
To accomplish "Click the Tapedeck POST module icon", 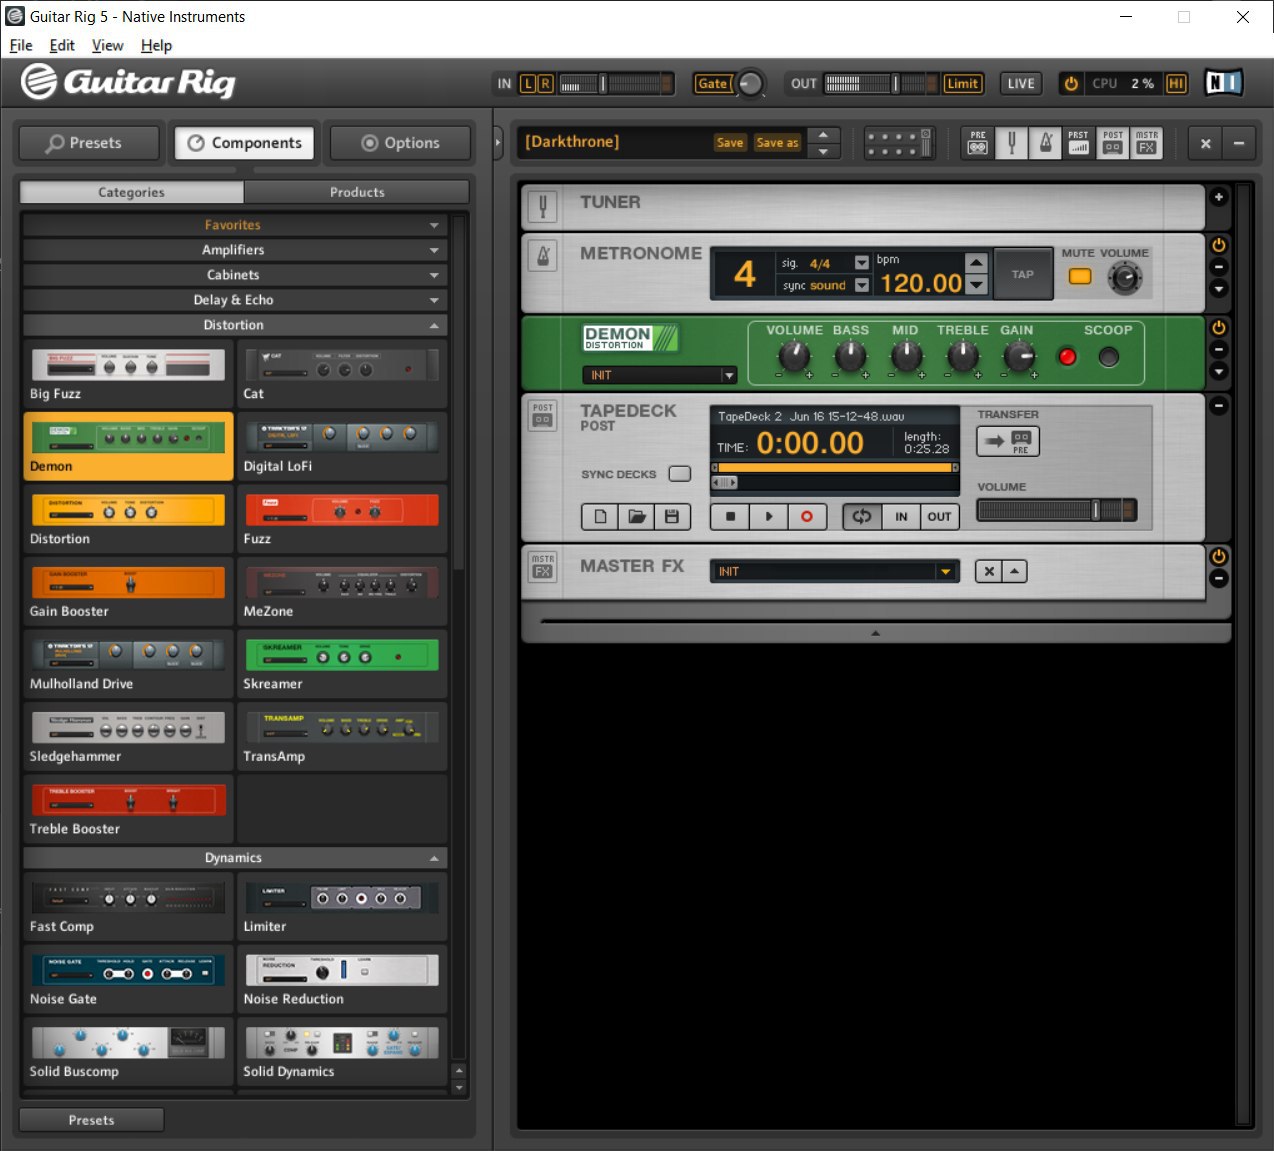I will click(x=543, y=415).
